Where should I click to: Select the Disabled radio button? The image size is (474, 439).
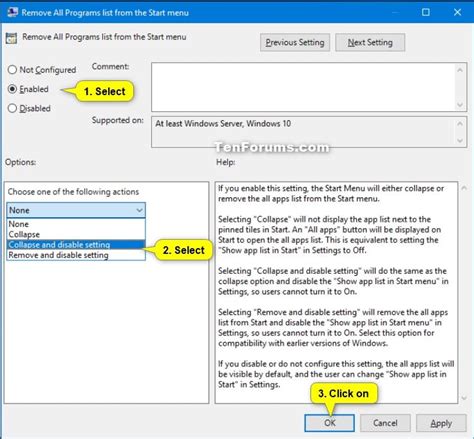(x=12, y=108)
